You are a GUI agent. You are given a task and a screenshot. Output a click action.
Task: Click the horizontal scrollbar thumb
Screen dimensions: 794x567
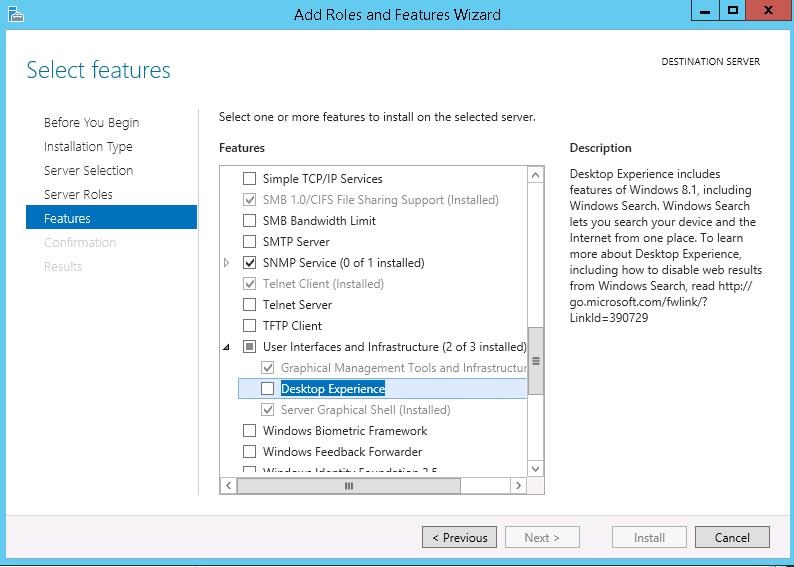tap(349, 486)
